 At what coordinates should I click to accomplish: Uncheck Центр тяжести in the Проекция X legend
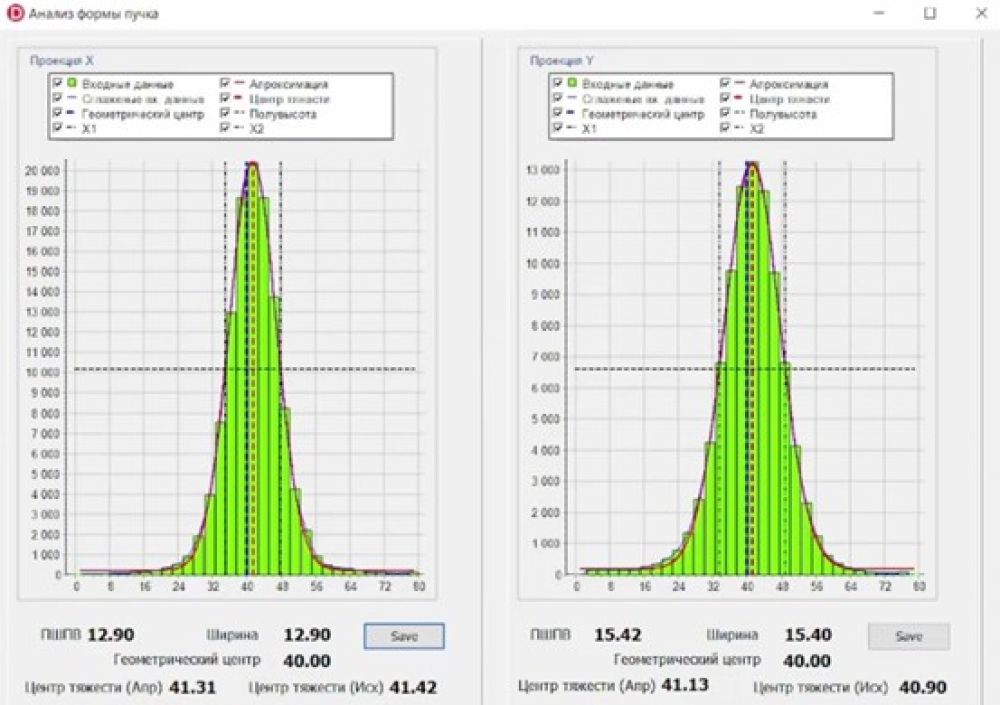224,99
